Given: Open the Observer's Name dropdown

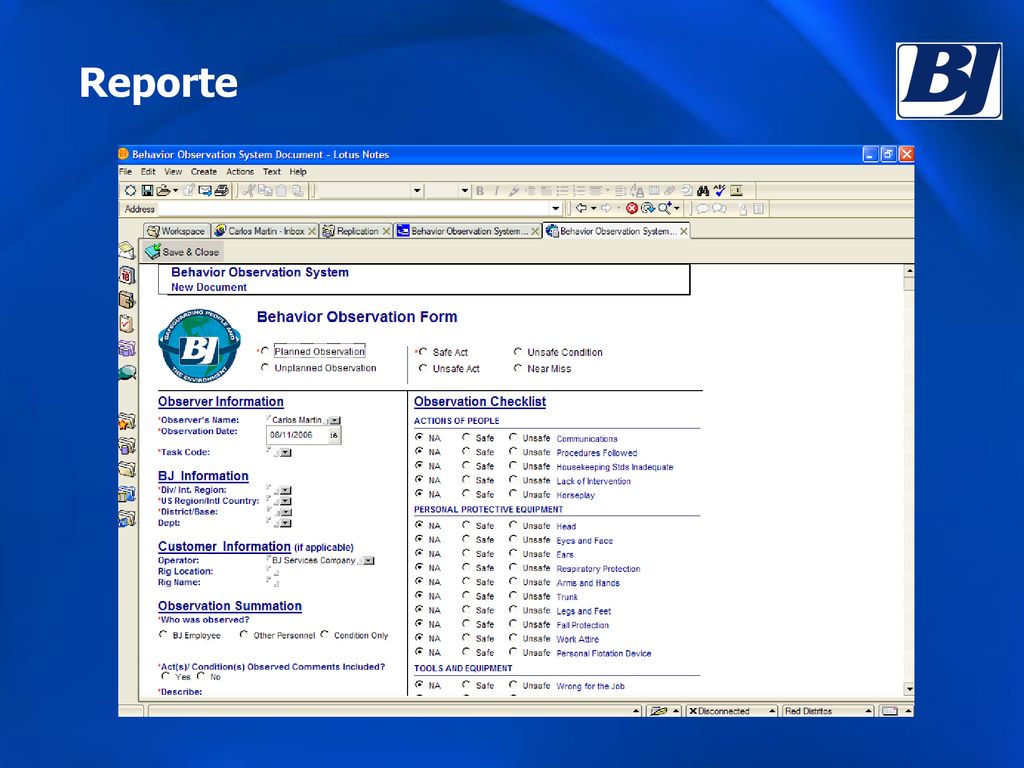Looking at the screenshot, I should (x=335, y=421).
